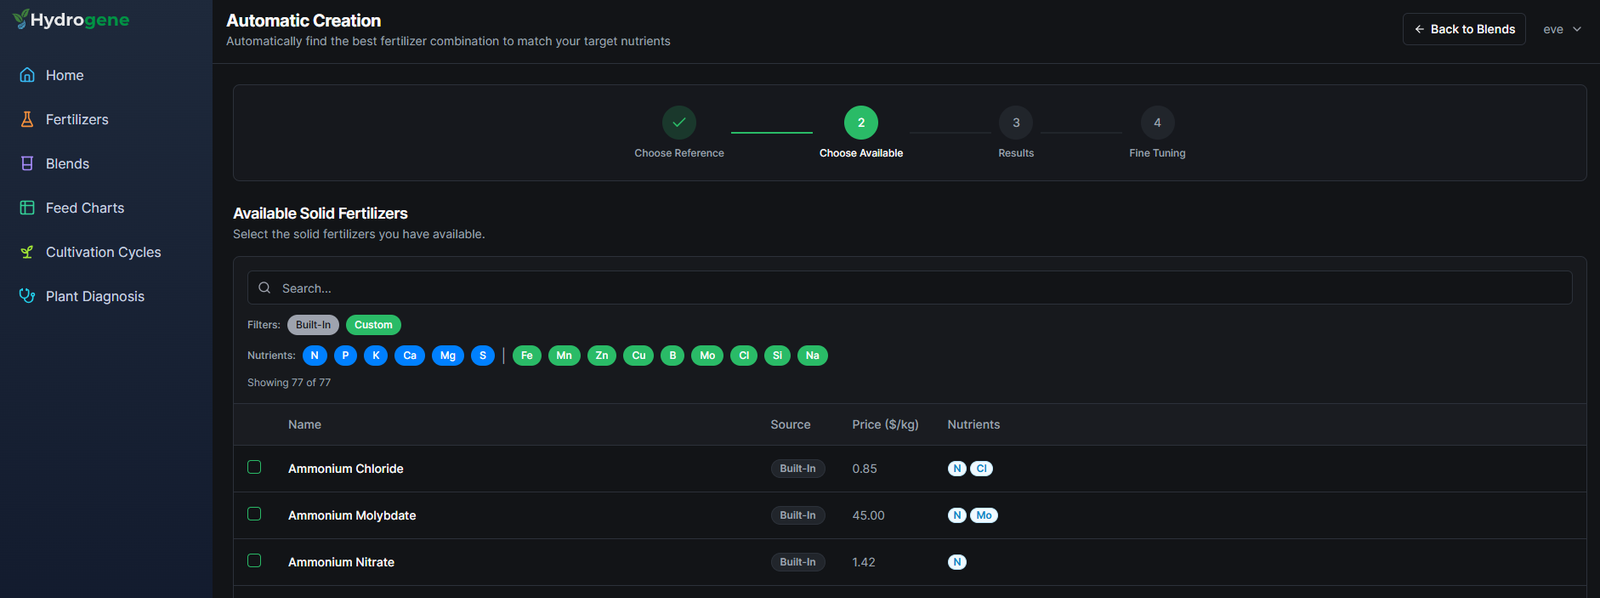Go to completed Choose Reference step

point(679,123)
